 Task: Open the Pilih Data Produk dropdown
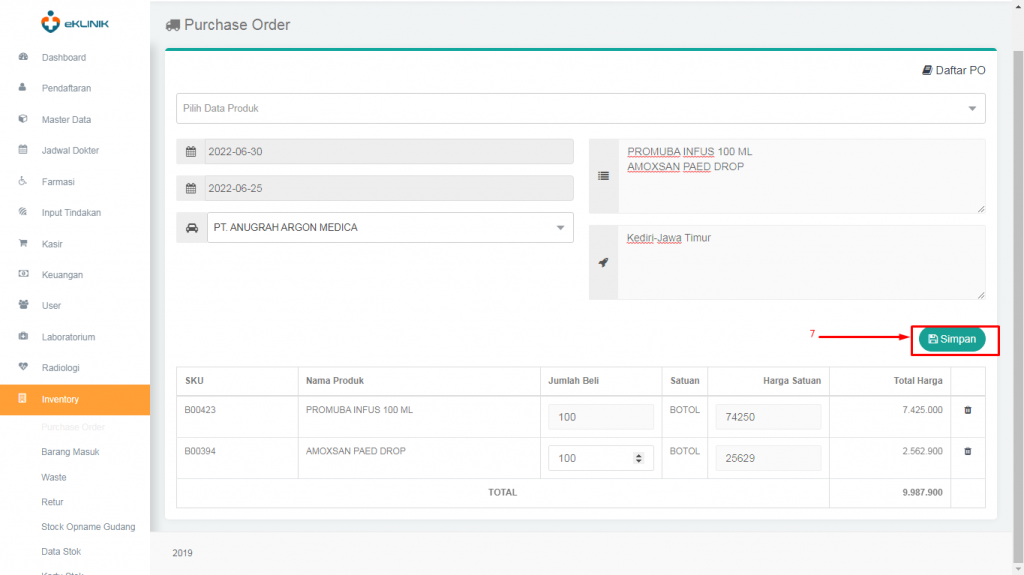581,108
